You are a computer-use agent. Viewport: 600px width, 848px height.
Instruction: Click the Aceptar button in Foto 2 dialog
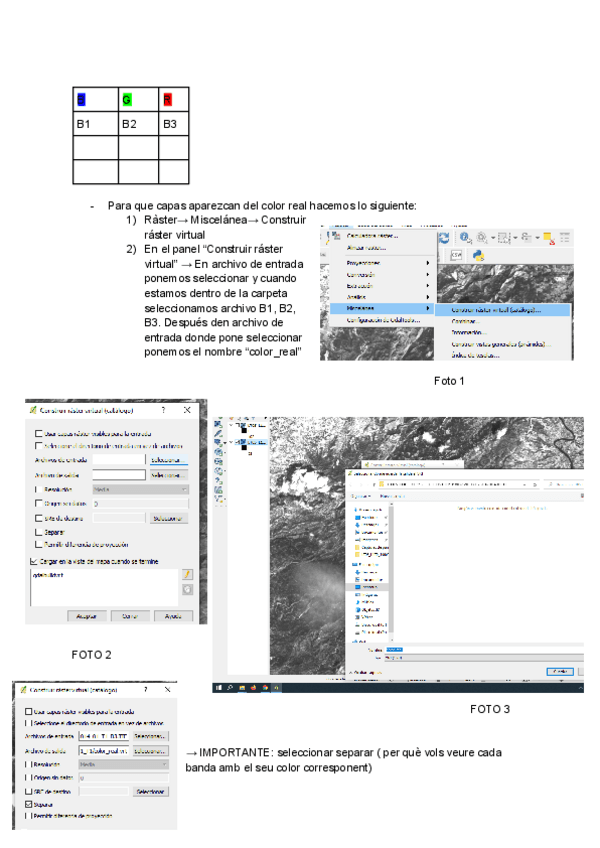point(87,616)
